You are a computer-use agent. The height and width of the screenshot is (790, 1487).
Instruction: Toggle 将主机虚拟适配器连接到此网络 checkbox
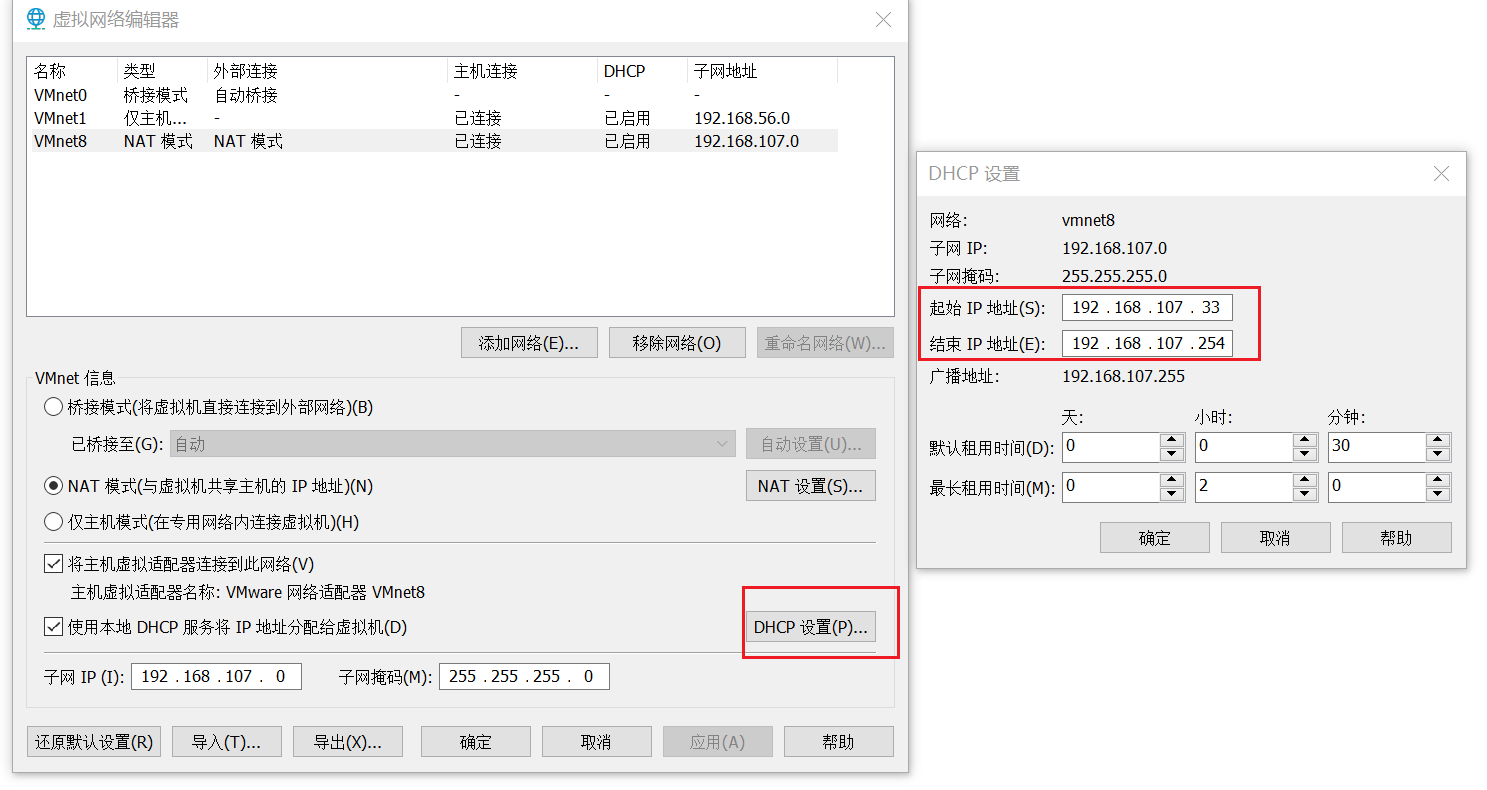click(x=54, y=564)
